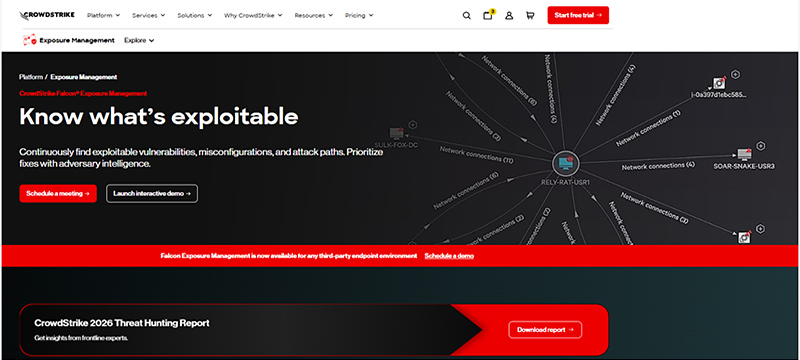Open the Solutions dropdown menu

click(x=194, y=15)
